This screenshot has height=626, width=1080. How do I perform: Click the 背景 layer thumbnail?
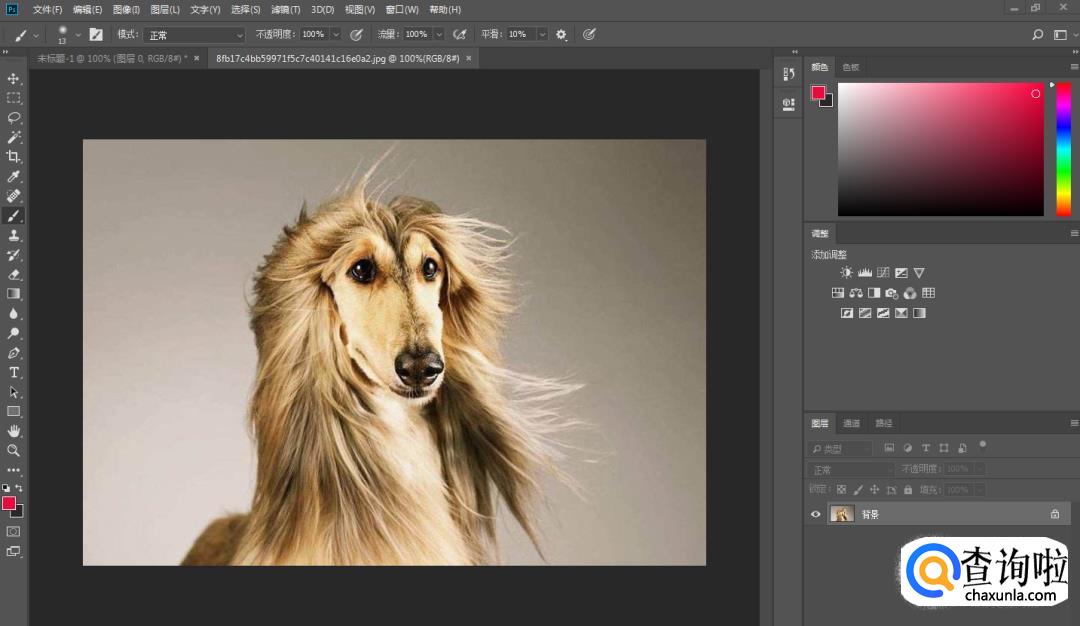coord(842,514)
